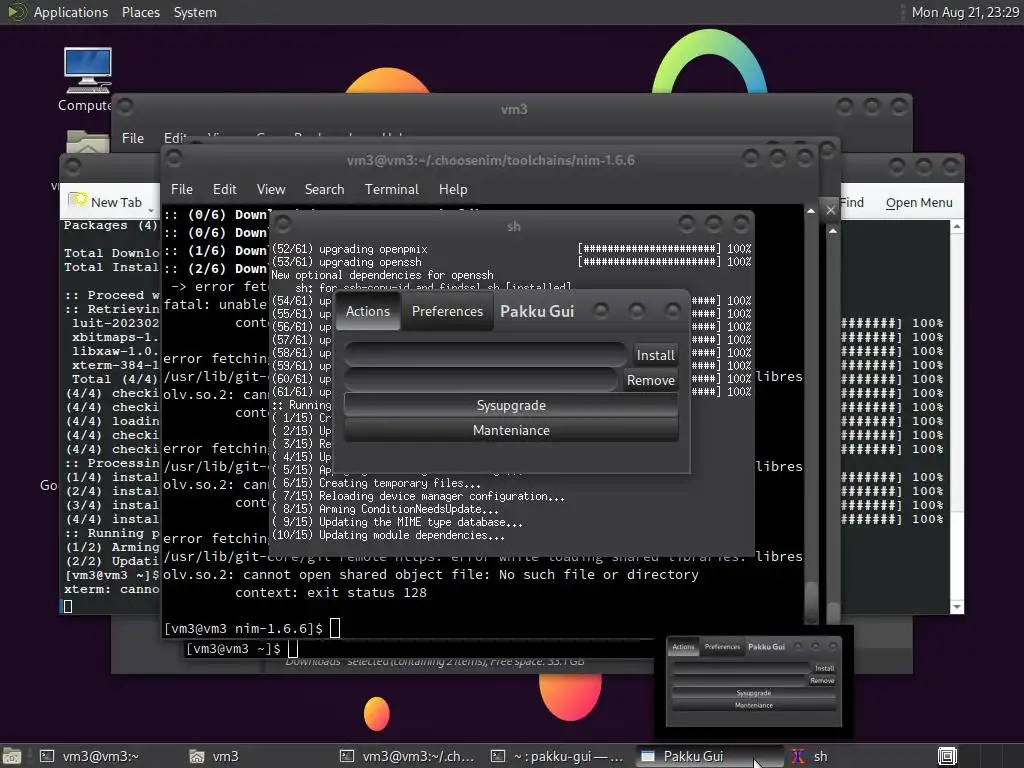Click '(53/61) upgrading openssh' line
Screen dimensions: 1024x768
click(346, 262)
